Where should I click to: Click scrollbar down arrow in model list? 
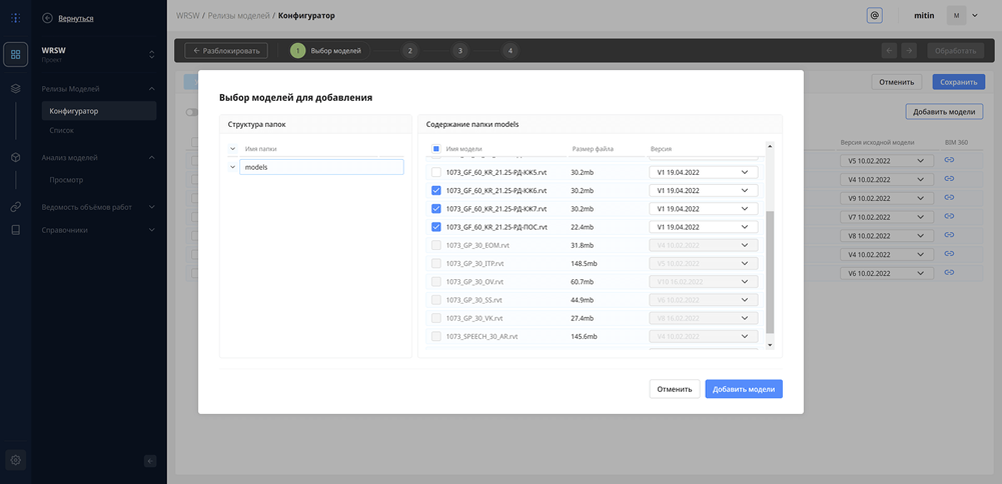click(769, 345)
